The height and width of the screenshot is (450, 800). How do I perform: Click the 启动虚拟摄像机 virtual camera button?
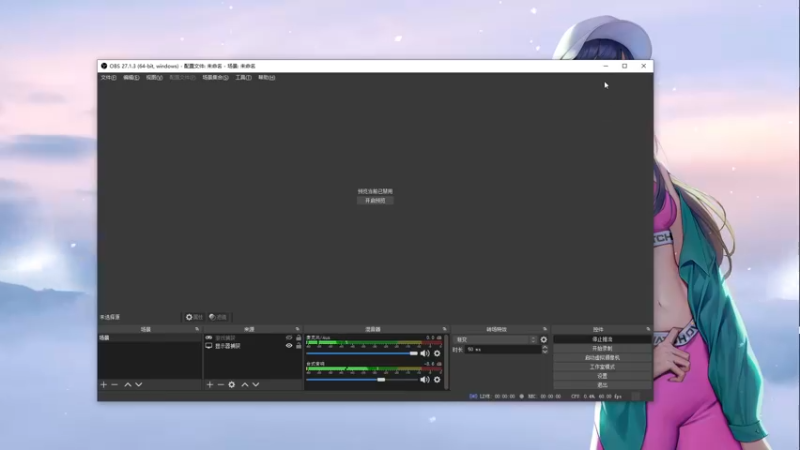602,358
